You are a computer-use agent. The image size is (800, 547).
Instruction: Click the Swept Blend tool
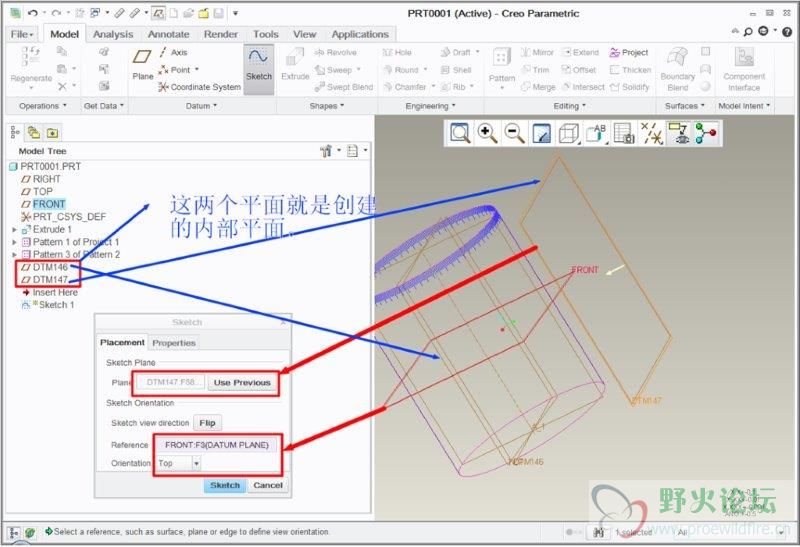coord(344,87)
